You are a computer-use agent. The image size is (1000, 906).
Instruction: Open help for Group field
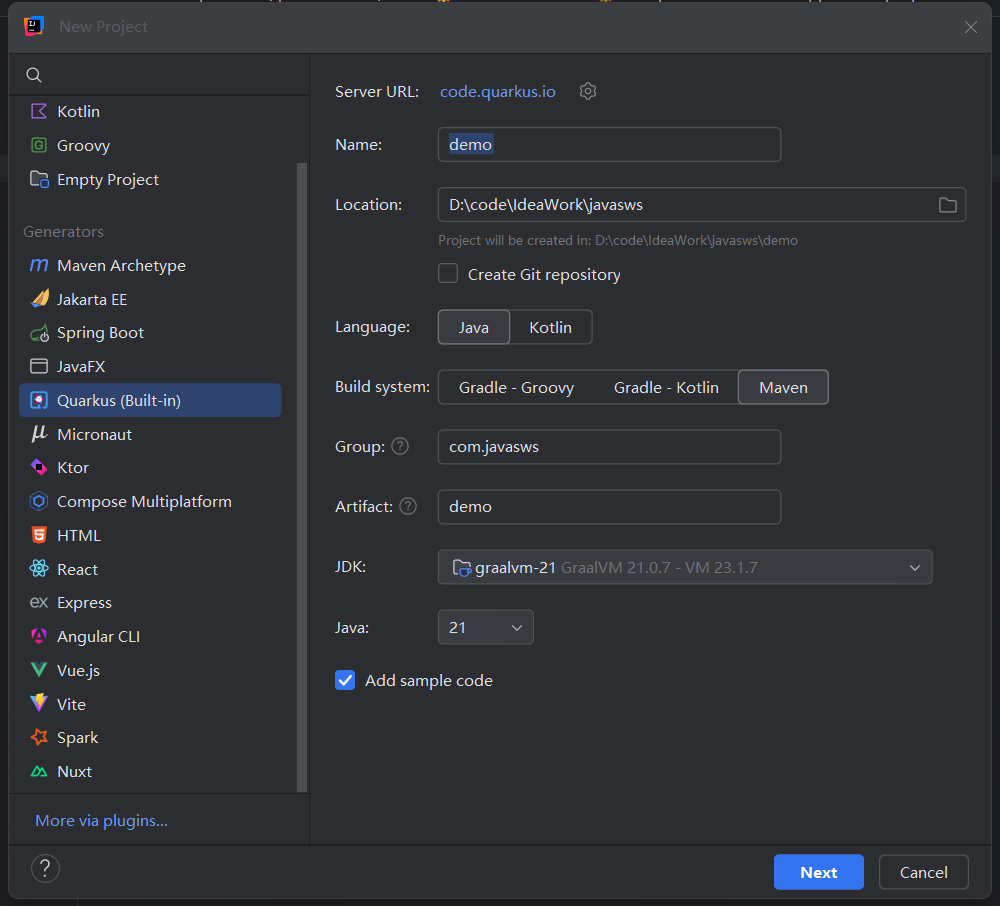point(400,446)
